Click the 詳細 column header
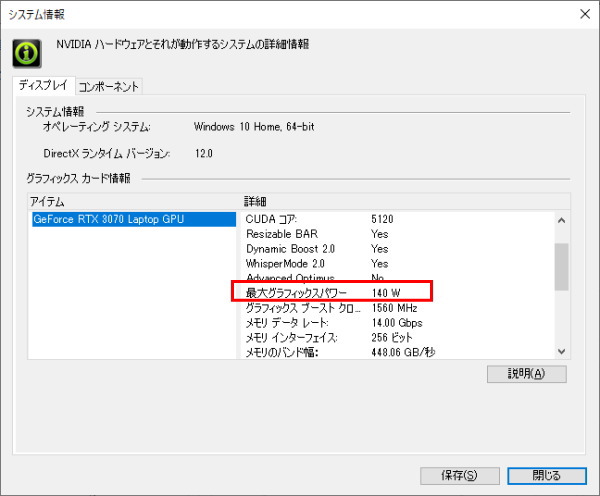This screenshot has width=600, height=496. click(406, 202)
